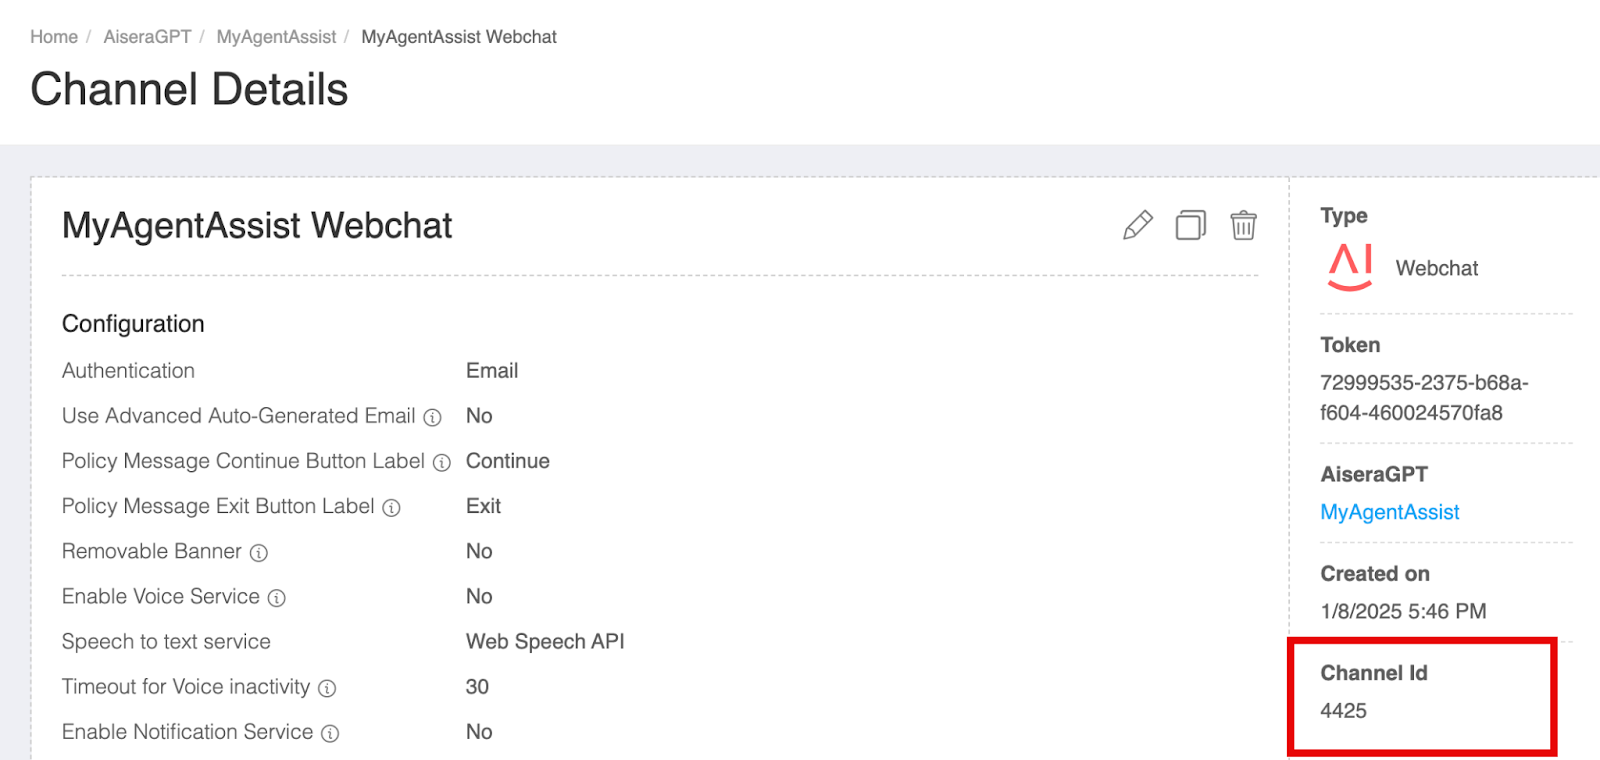Click the Channel Id heading

(1374, 673)
